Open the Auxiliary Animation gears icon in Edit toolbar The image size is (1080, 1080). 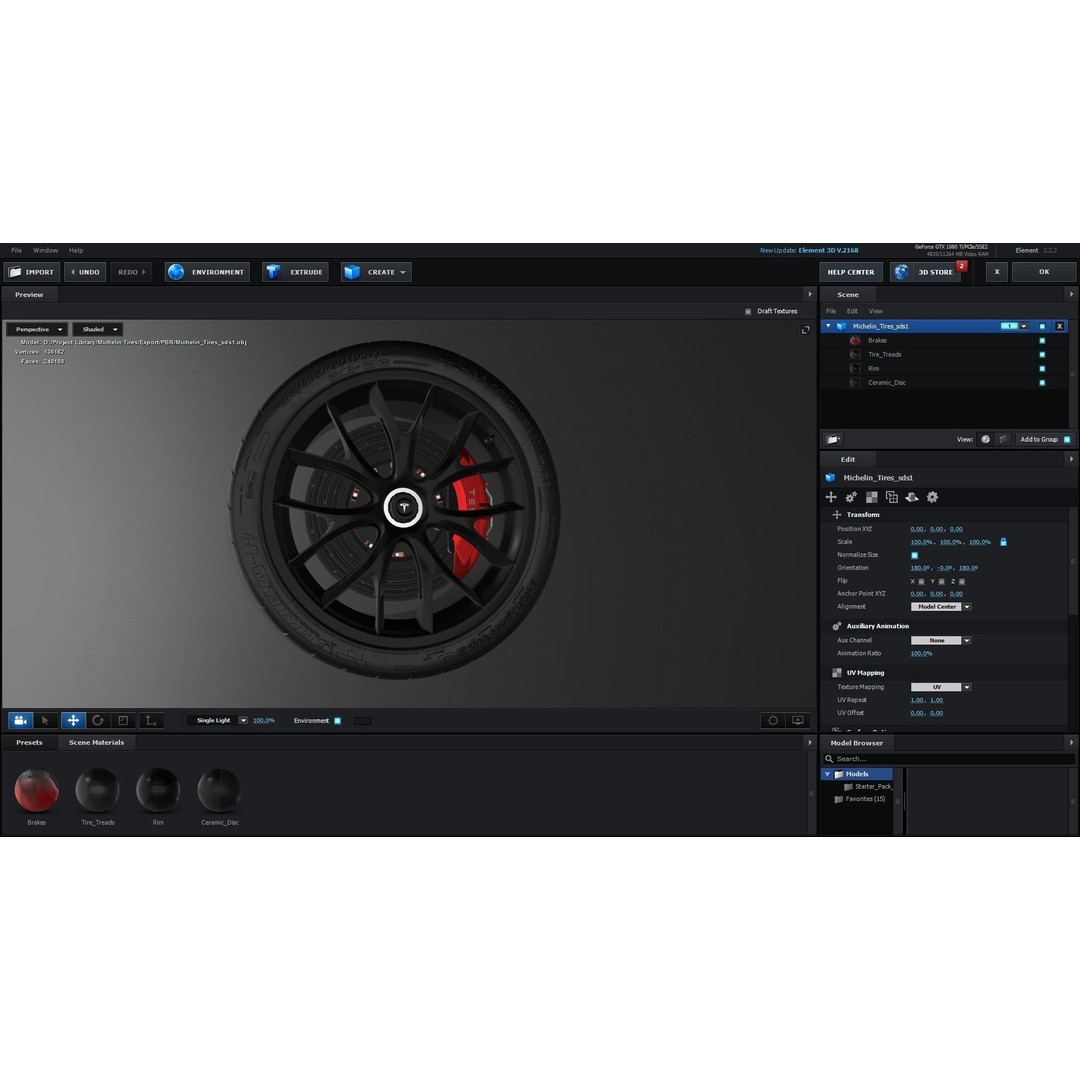tap(851, 497)
